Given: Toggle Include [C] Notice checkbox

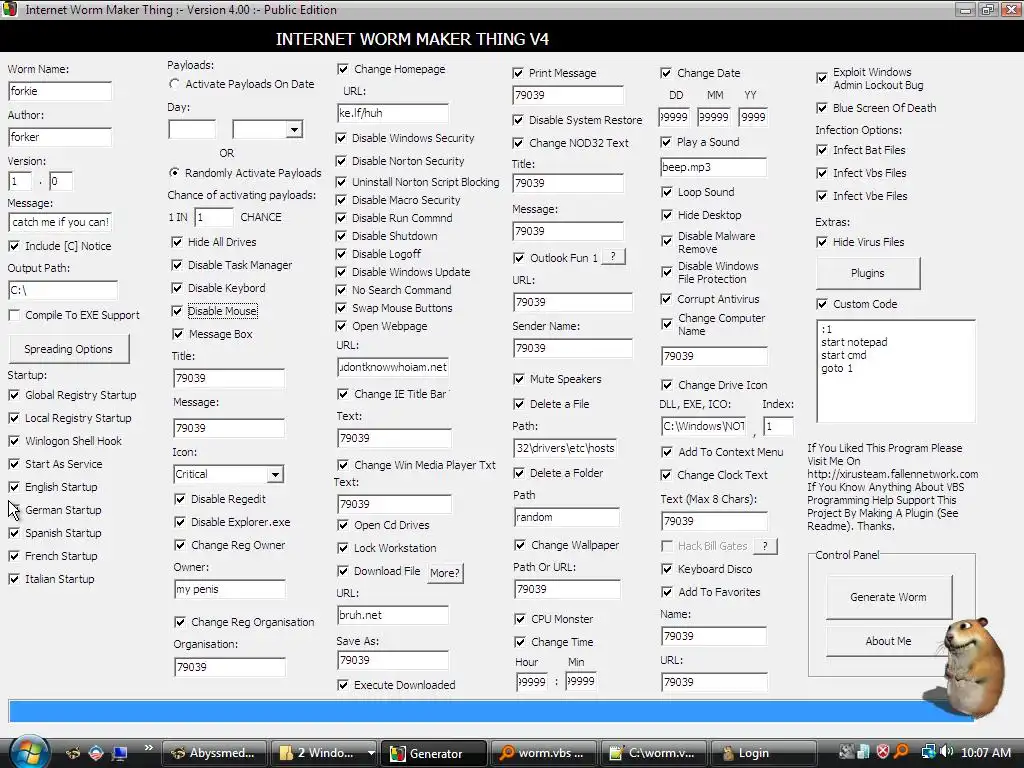Looking at the screenshot, I should point(14,246).
